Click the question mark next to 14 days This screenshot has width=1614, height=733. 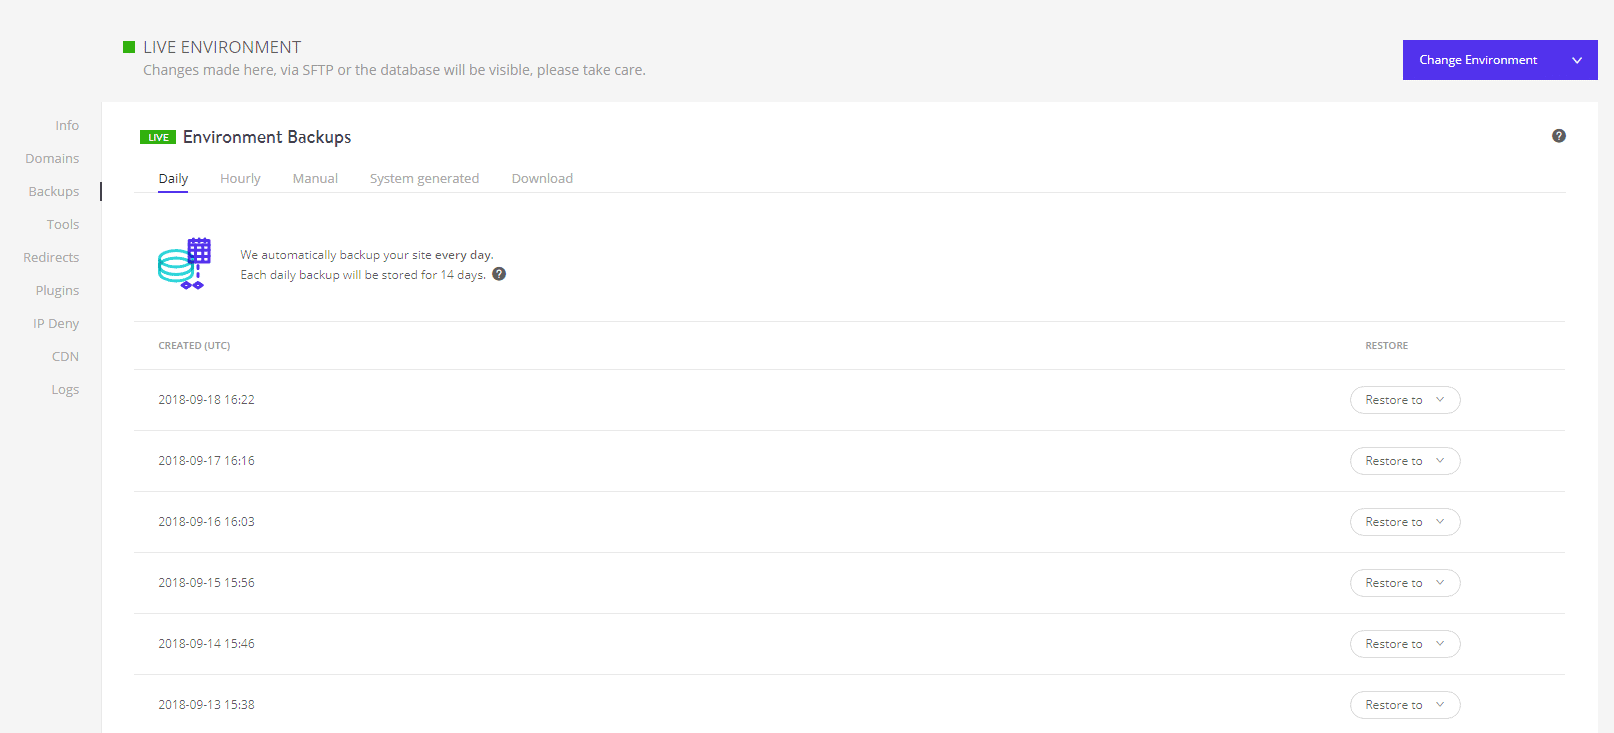(499, 274)
